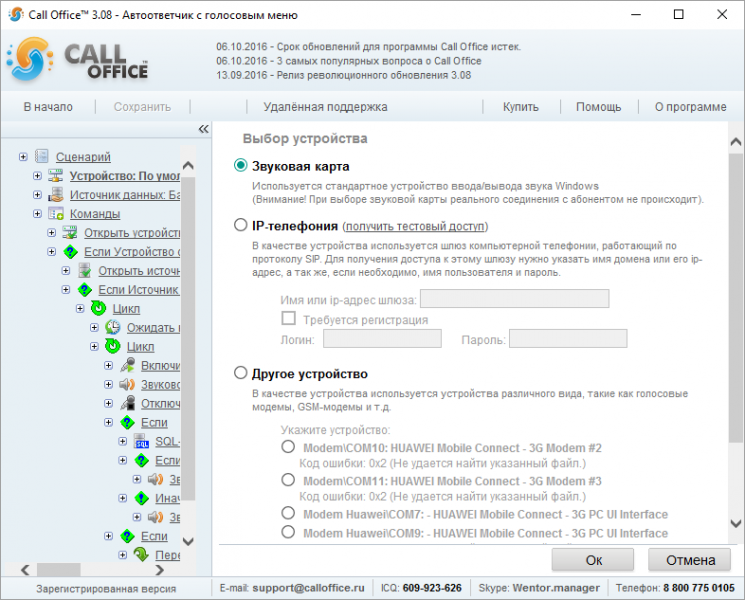This screenshot has height=600, width=745.
Task: Open the Помощь menu item
Action: [x=598, y=107]
